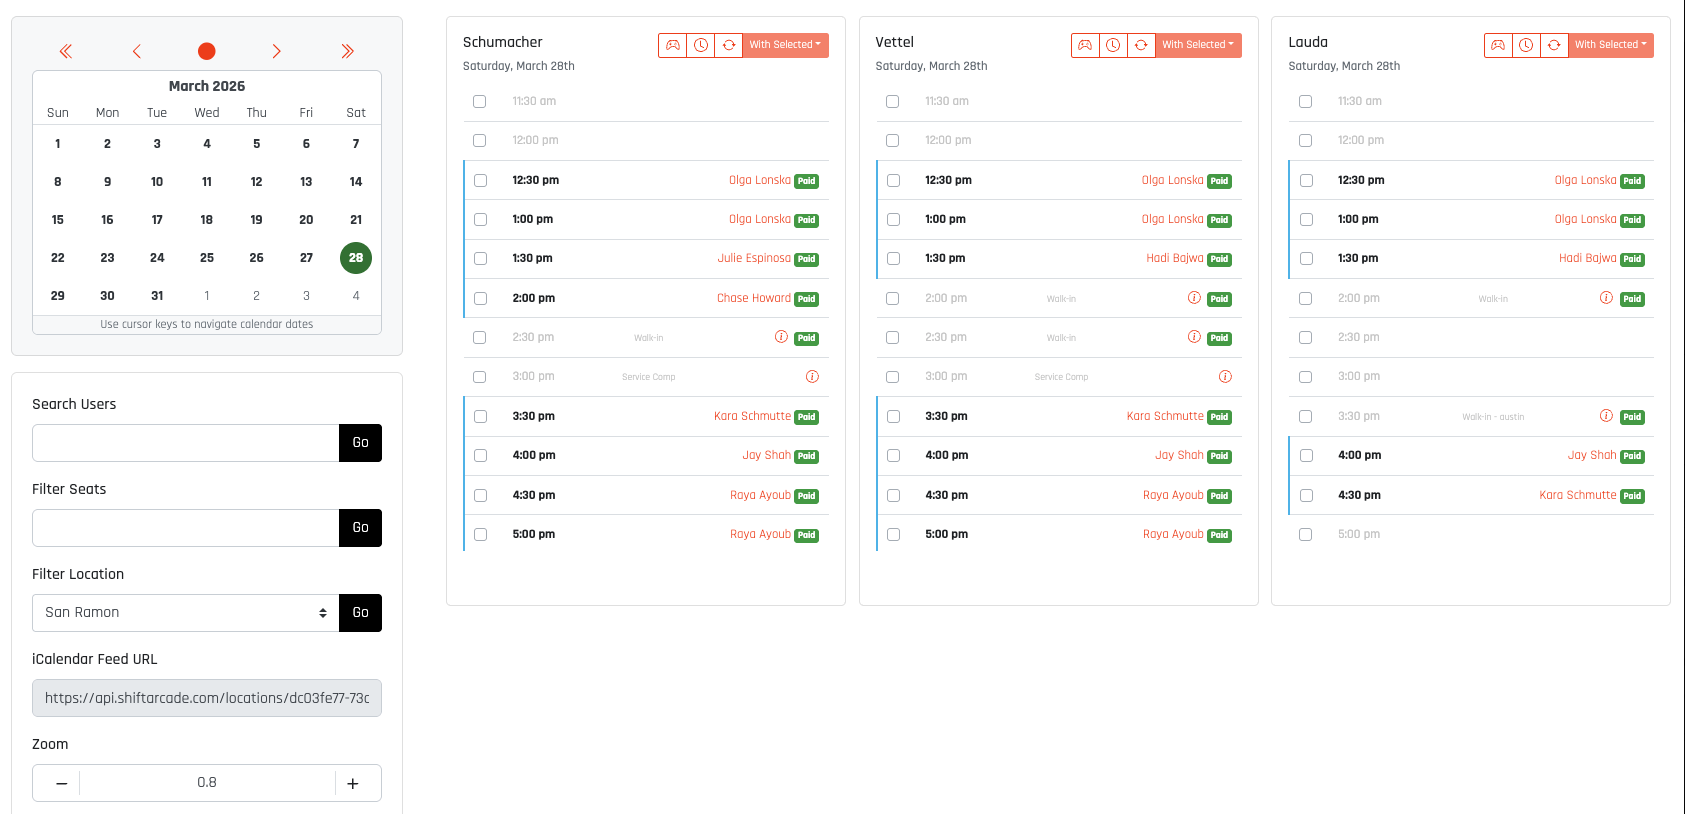Screen dimensions: 1685x814
Task: Select Schumacher 2:00 pm Chase Howard checkbox
Action: [480, 299]
